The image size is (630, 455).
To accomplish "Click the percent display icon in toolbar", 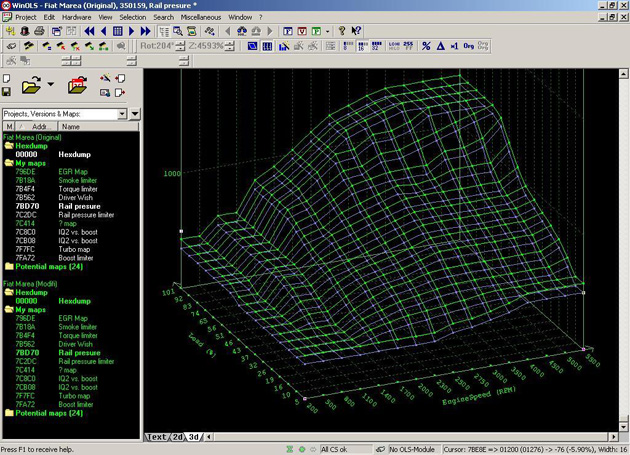I will pyautogui.click(x=426, y=46).
